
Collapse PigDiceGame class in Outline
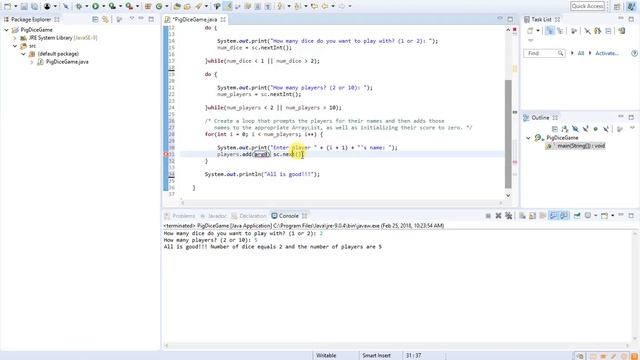[528, 138]
